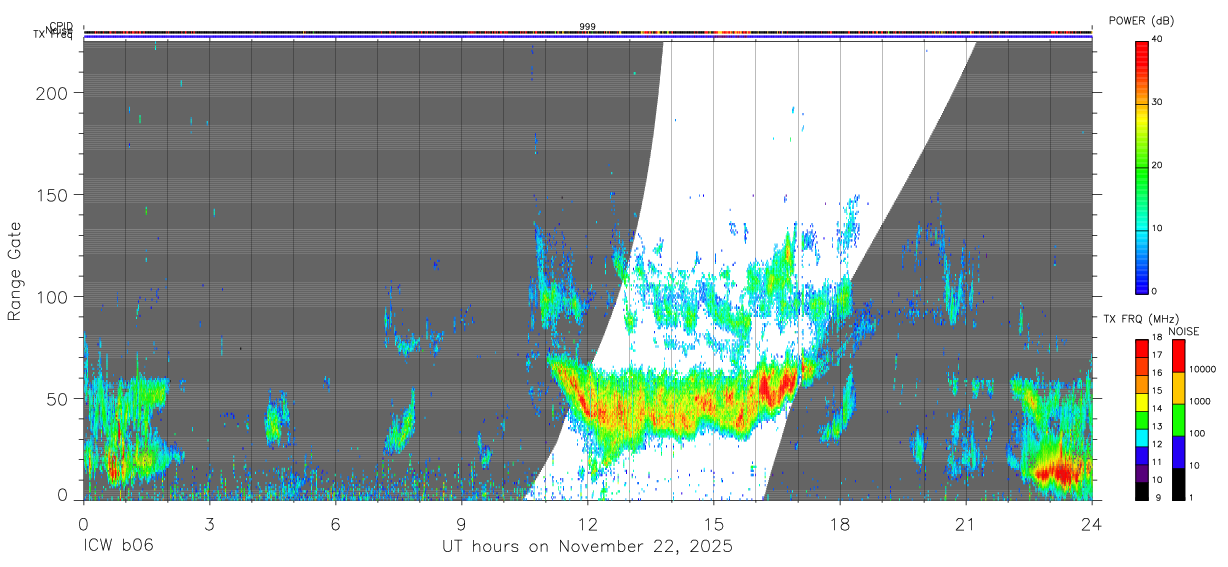Image resolution: width=1228 pixels, height=567 pixels.
Task: Pick the blue bottom of the power colorbar
Action: click(x=1143, y=280)
